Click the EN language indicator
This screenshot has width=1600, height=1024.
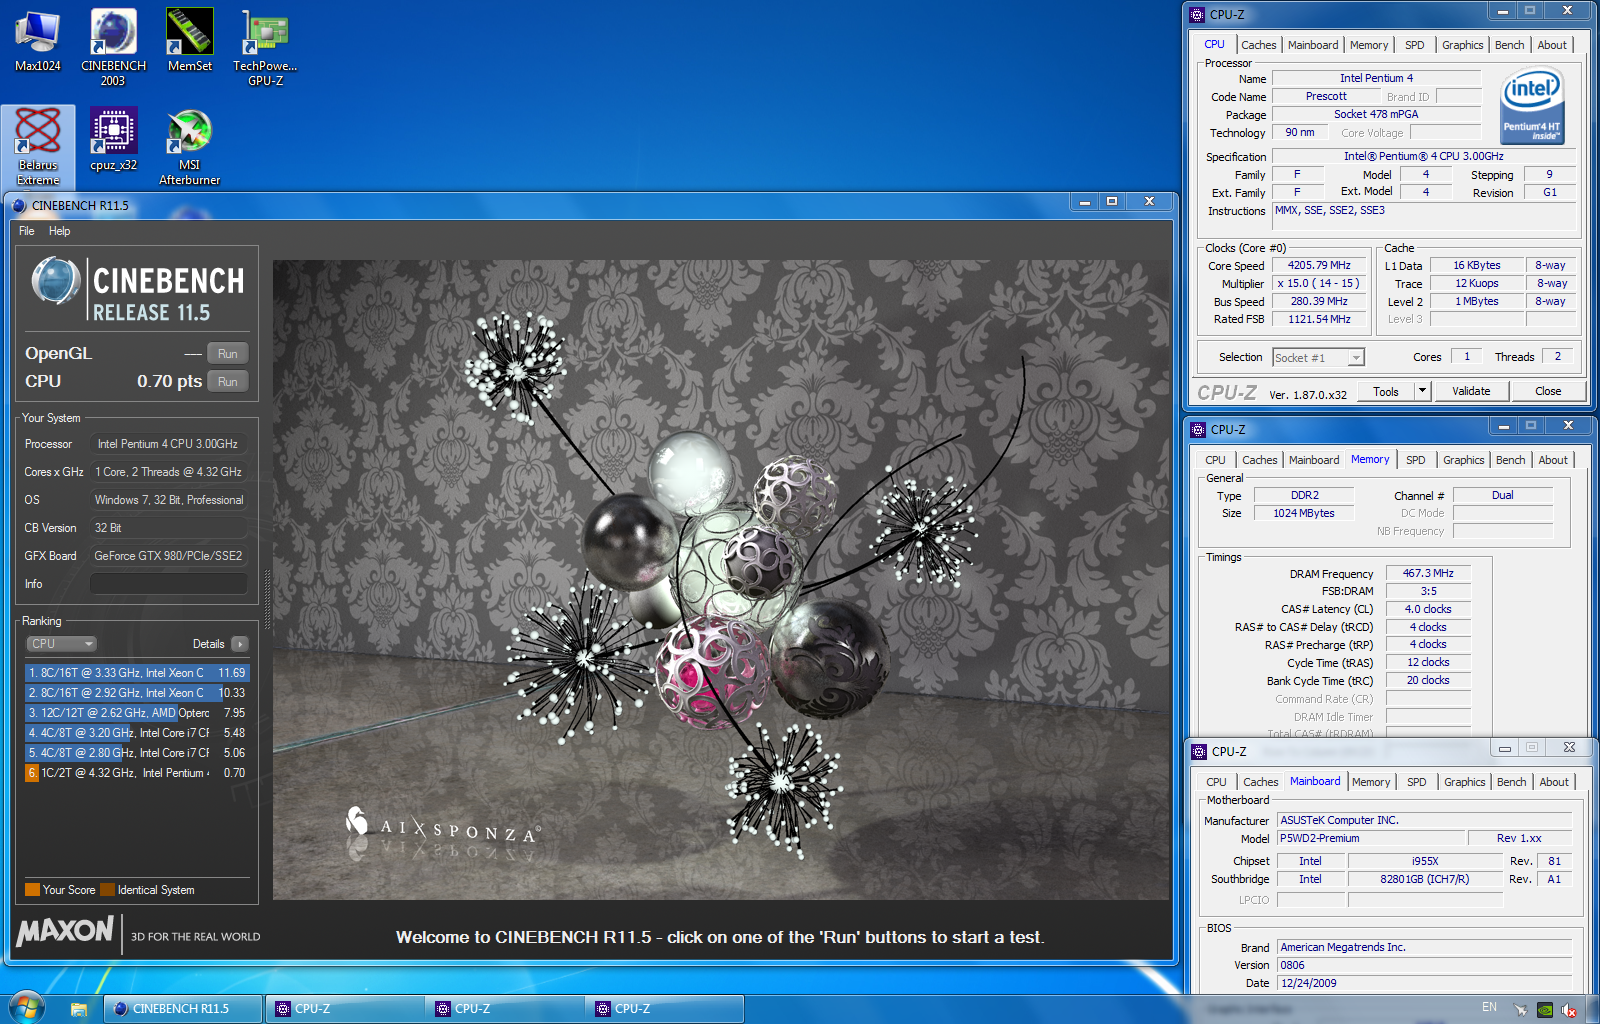(1490, 1007)
